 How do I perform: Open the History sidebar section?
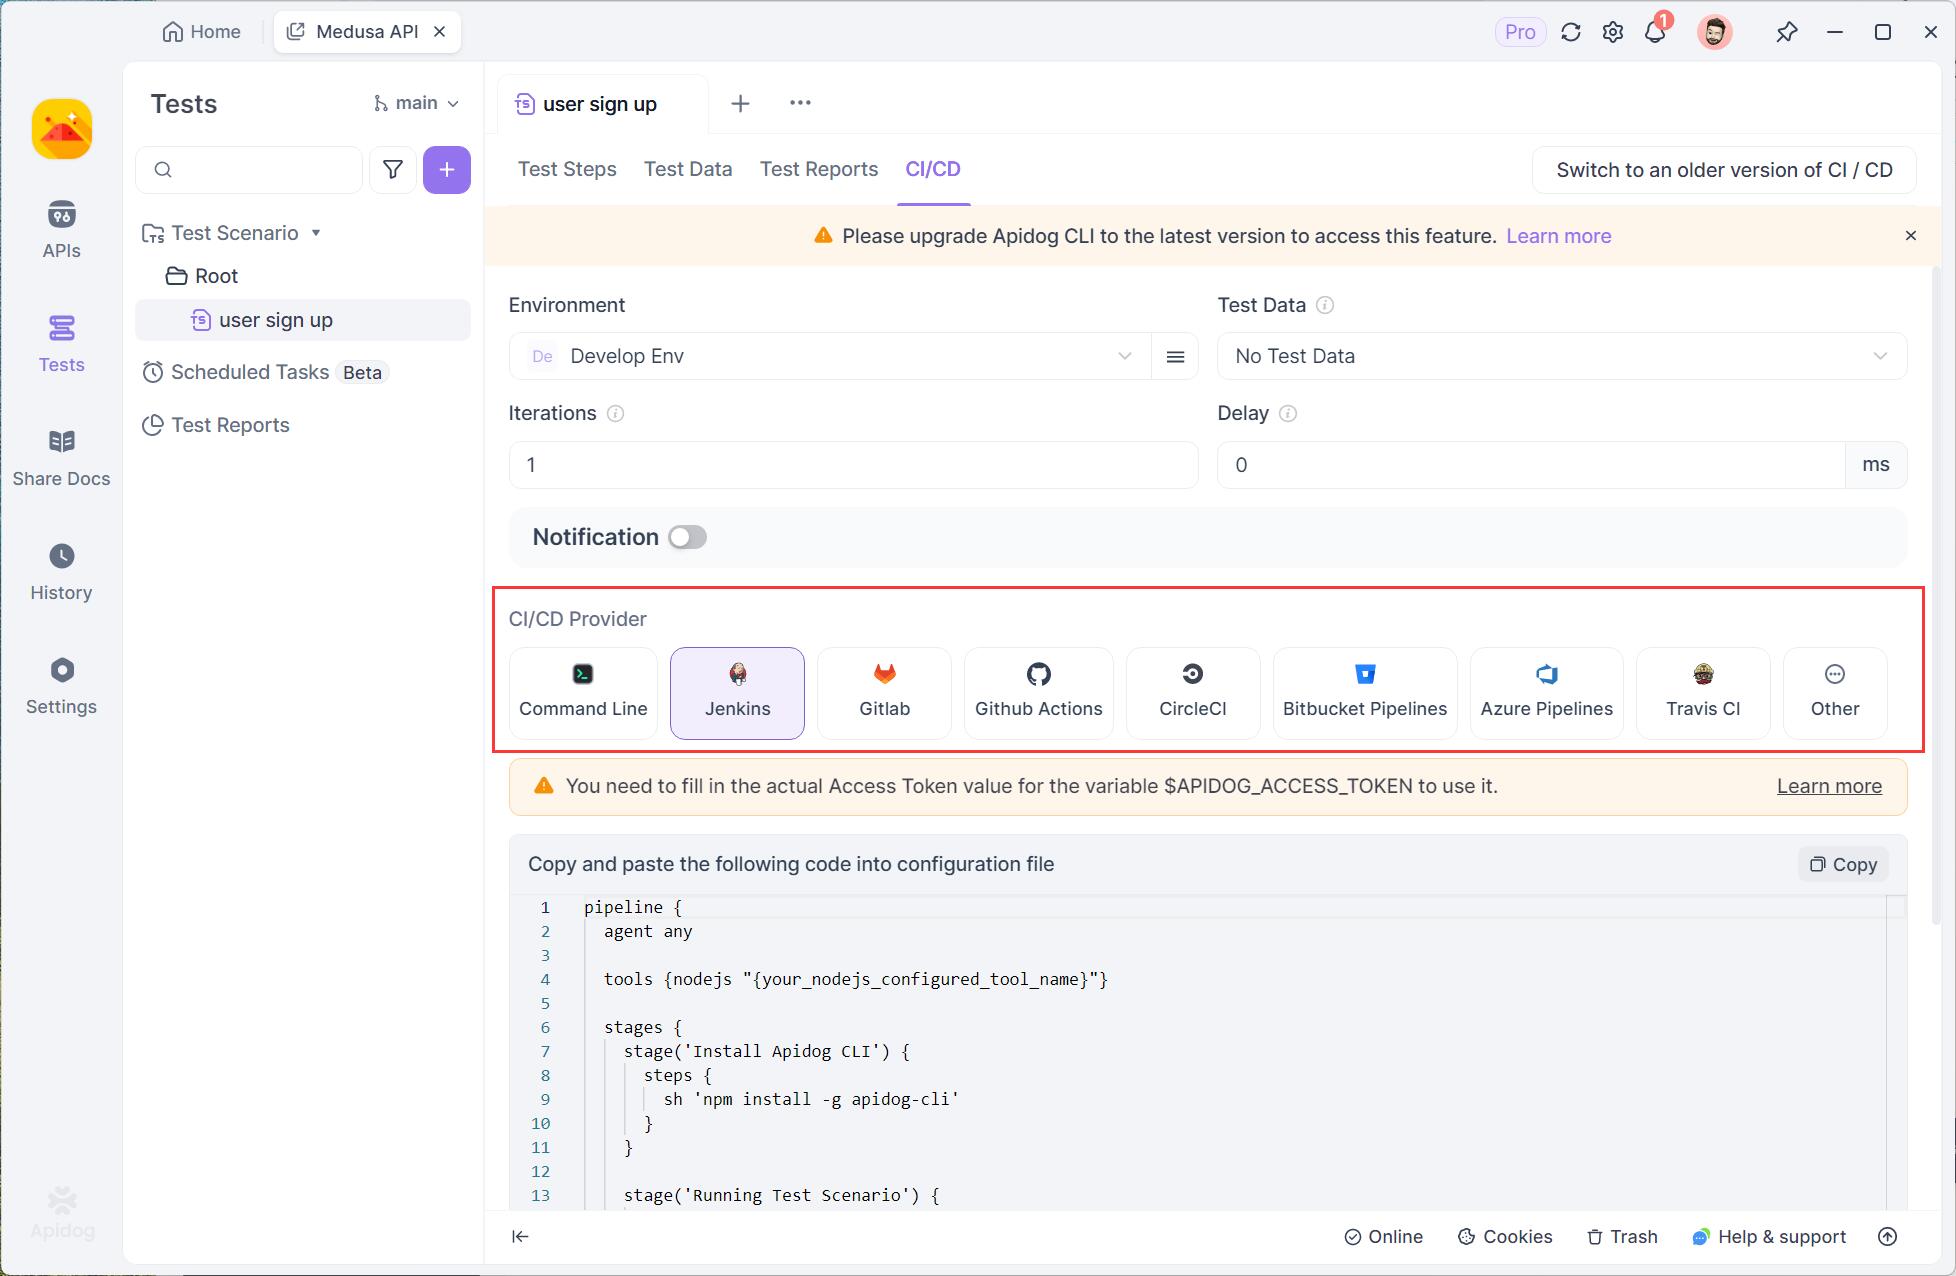click(x=61, y=572)
